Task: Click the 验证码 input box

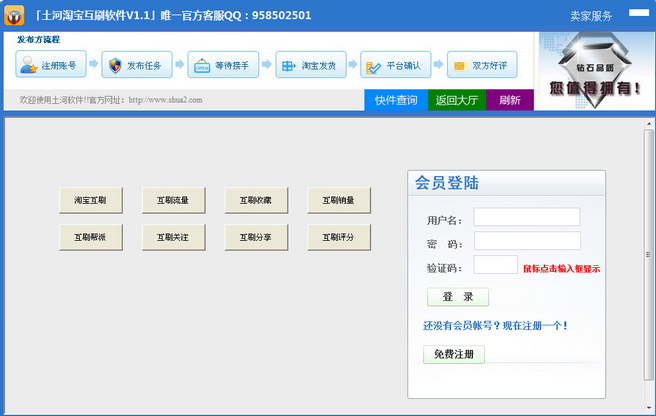Action: [x=495, y=264]
